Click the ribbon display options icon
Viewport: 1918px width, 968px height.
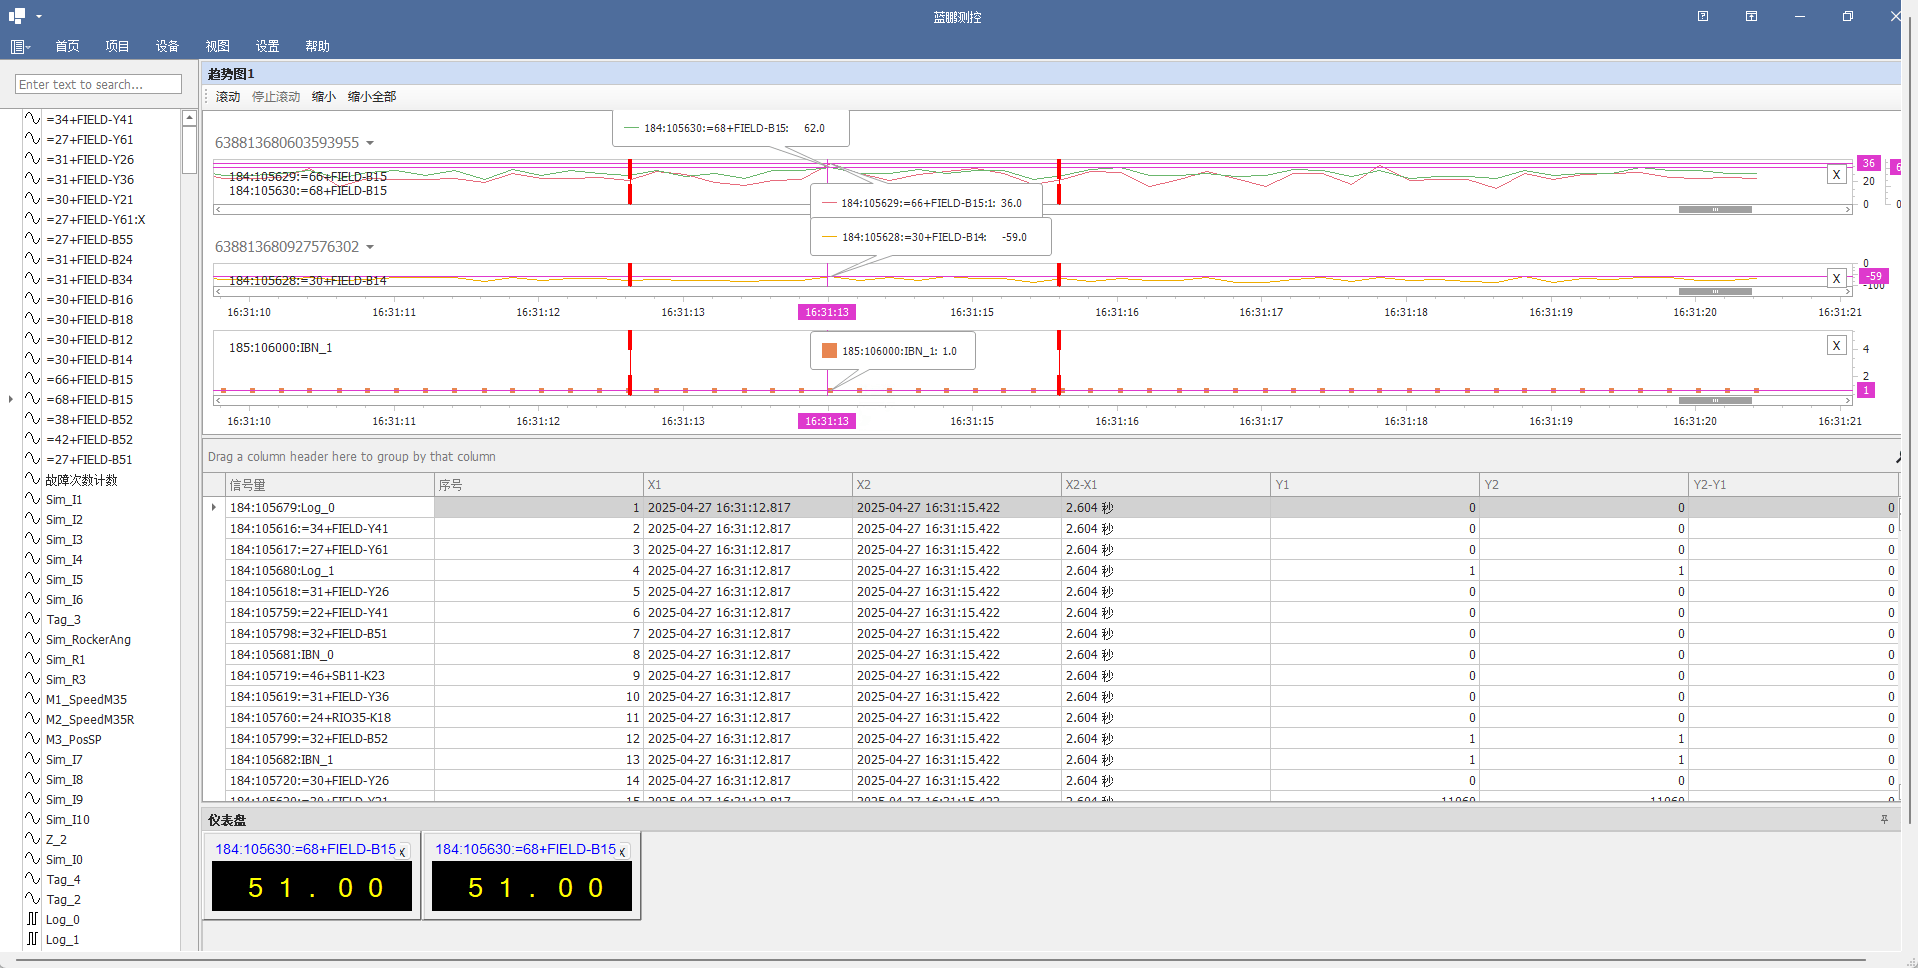1751,16
